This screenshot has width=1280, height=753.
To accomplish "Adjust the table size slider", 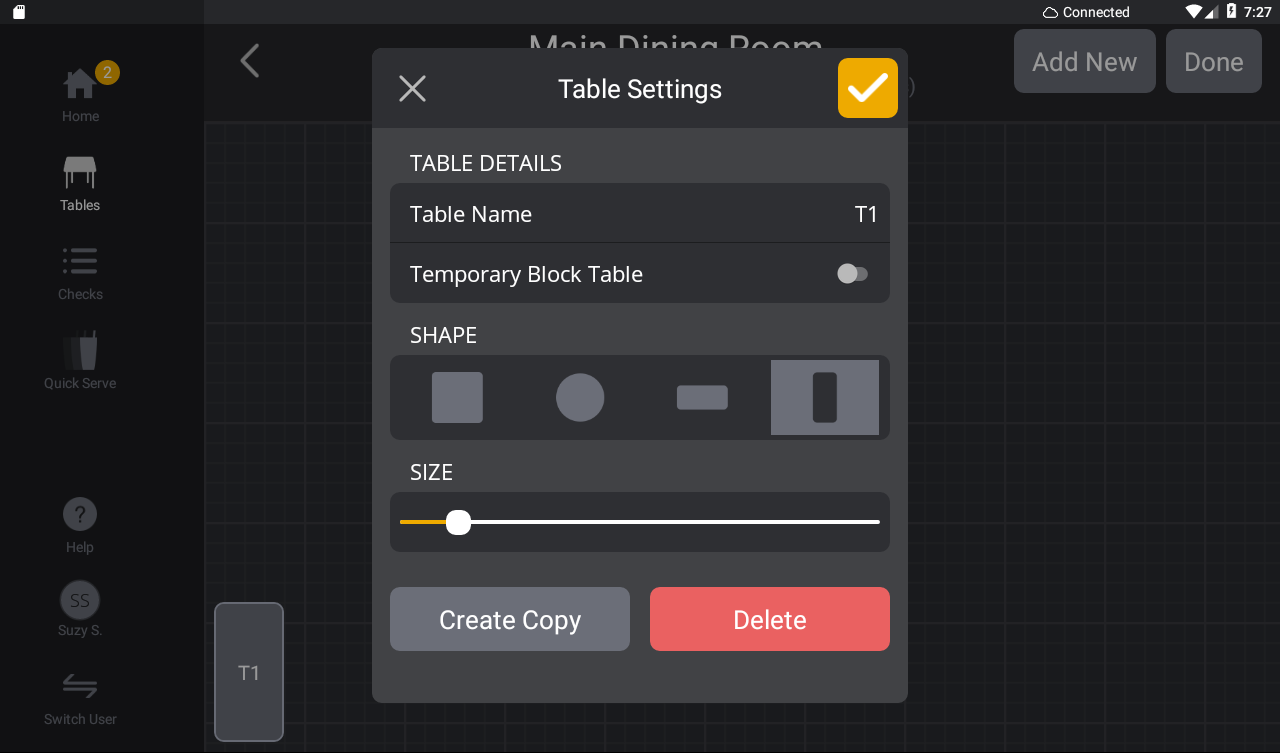I will tap(459, 521).
